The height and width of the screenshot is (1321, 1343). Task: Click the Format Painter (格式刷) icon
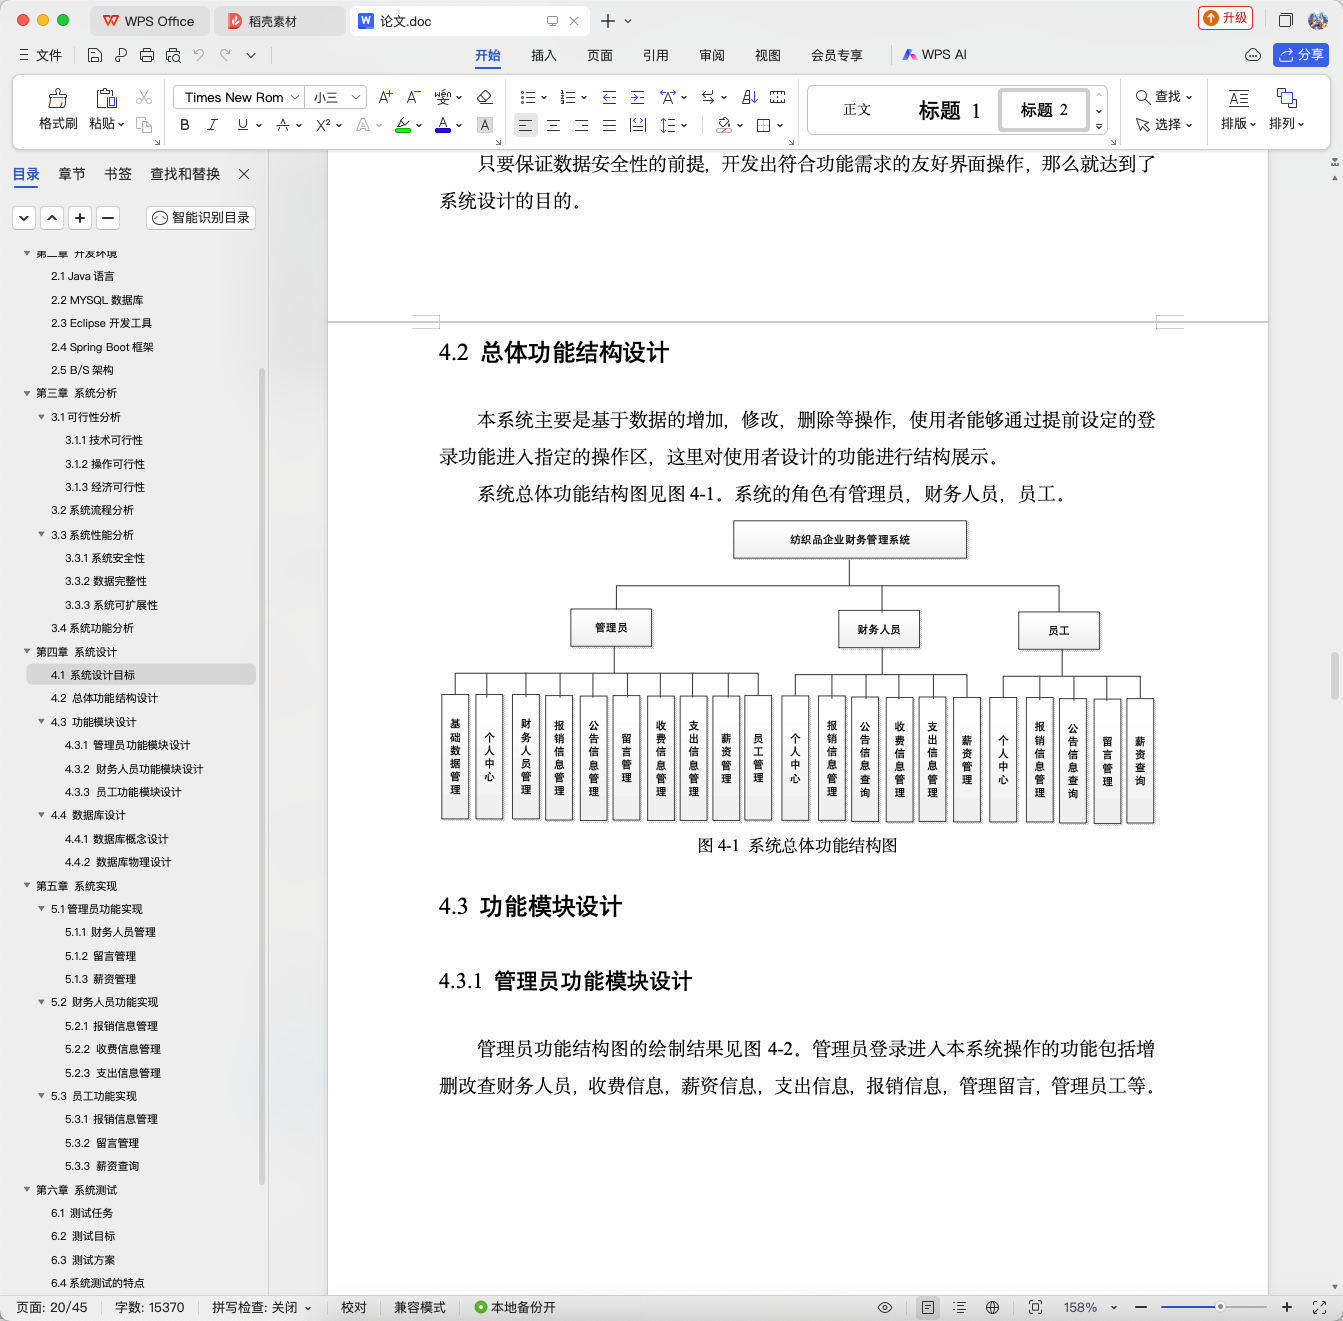(58, 109)
